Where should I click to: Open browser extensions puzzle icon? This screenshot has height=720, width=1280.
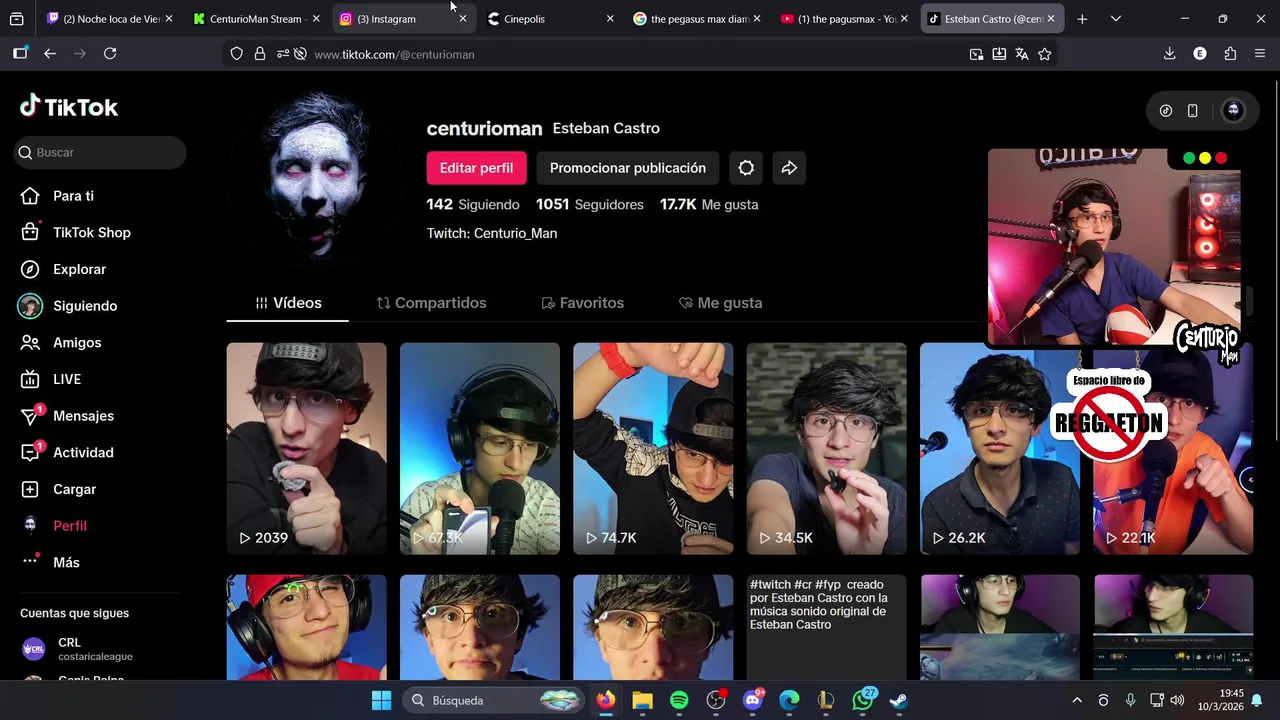(x=1230, y=54)
